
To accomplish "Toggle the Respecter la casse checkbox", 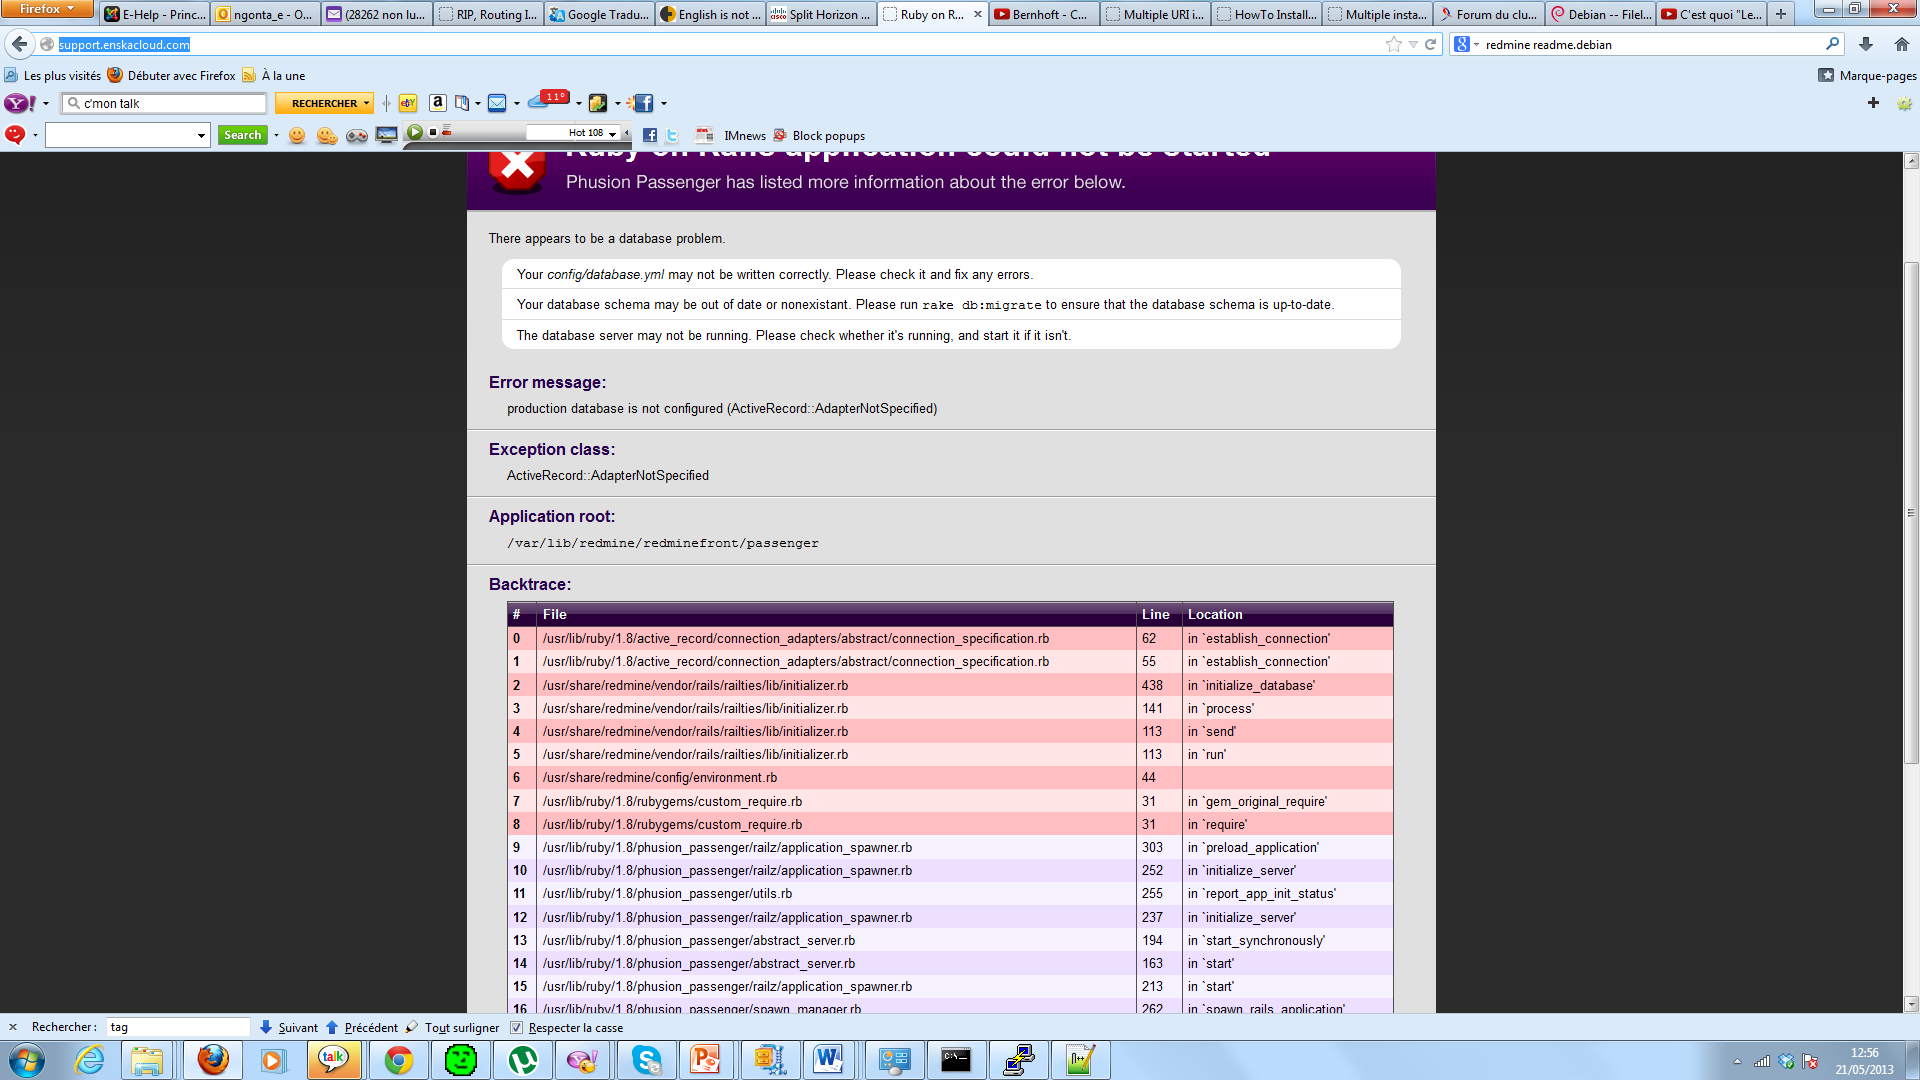I will tap(516, 1027).
